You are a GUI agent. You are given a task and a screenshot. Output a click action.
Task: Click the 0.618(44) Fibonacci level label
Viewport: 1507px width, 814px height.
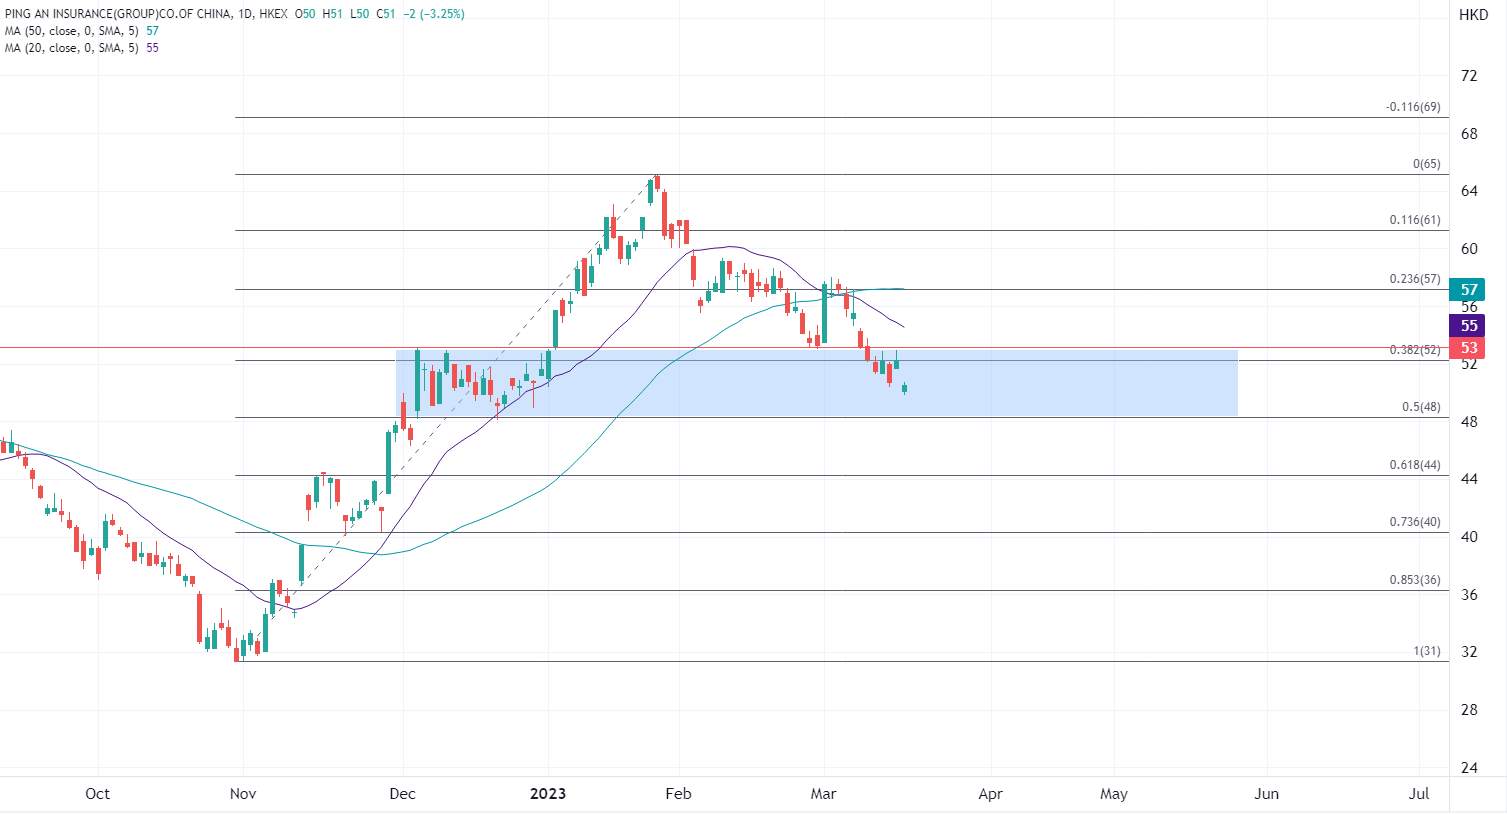[1415, 465]
